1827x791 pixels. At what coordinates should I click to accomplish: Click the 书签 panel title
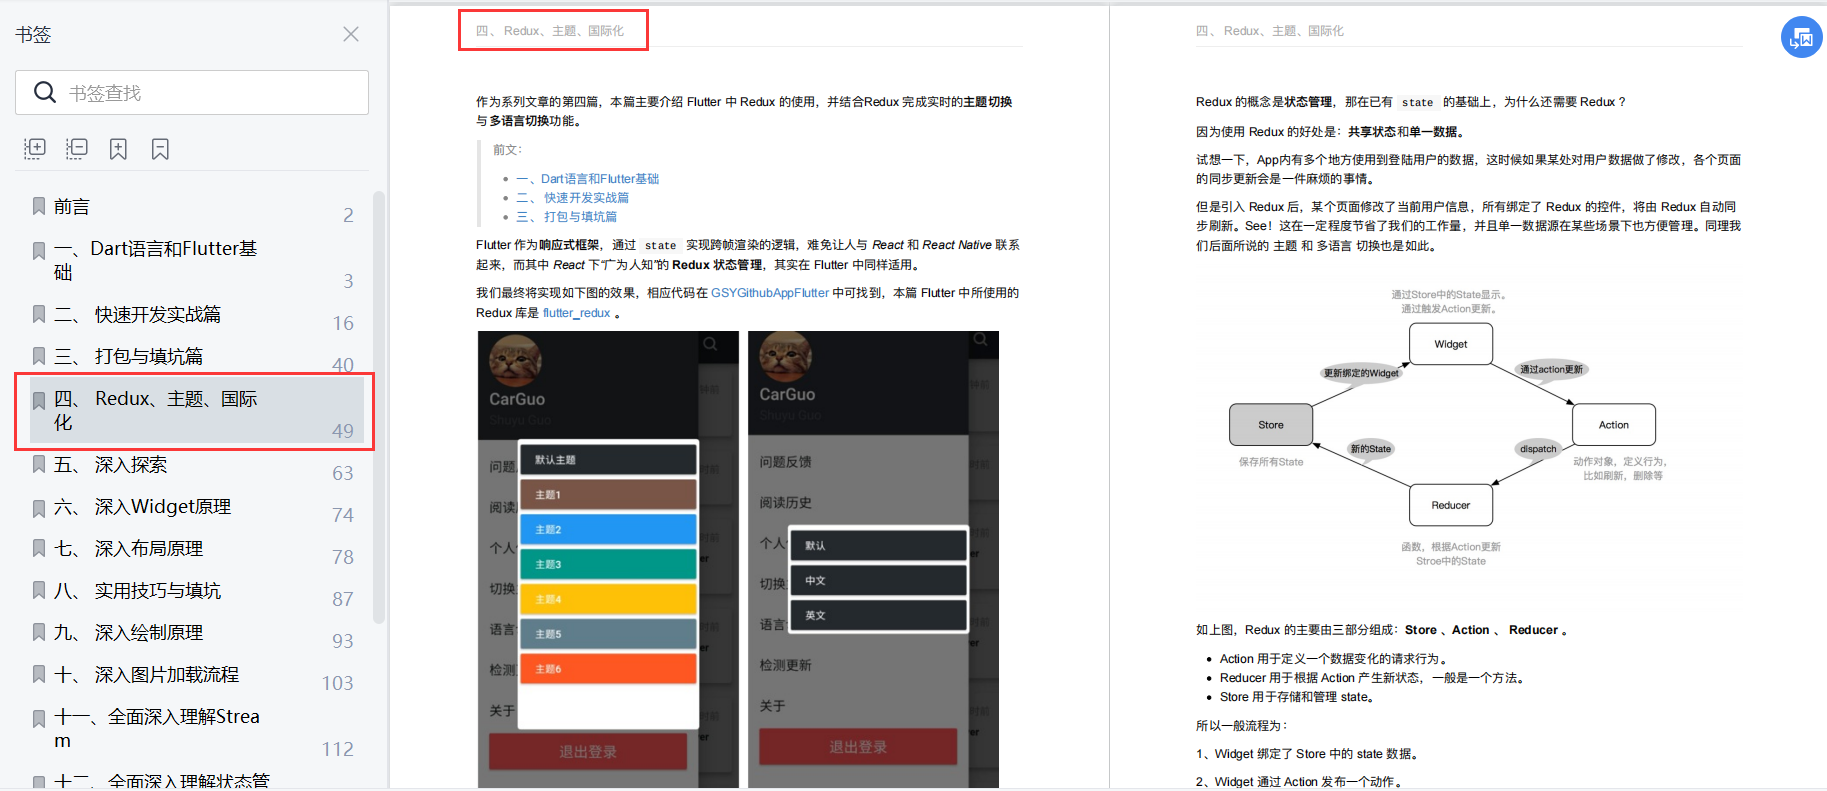click(x=33, y=35)
